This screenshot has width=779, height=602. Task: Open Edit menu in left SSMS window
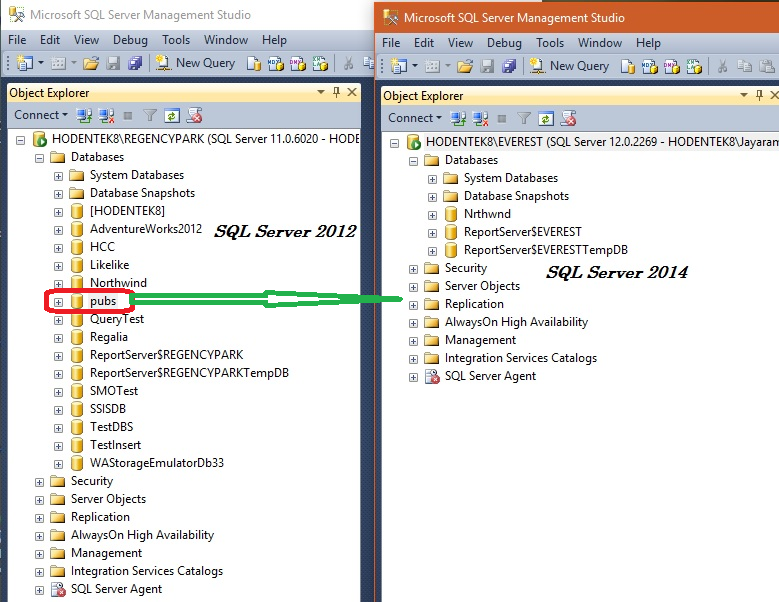tap(50, 40)
